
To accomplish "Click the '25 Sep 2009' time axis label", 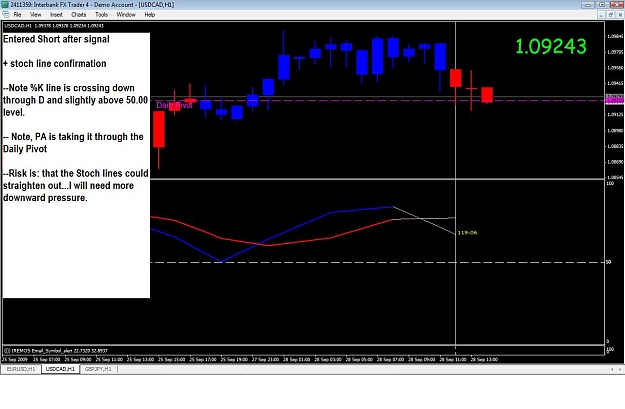I will point(15,359).
